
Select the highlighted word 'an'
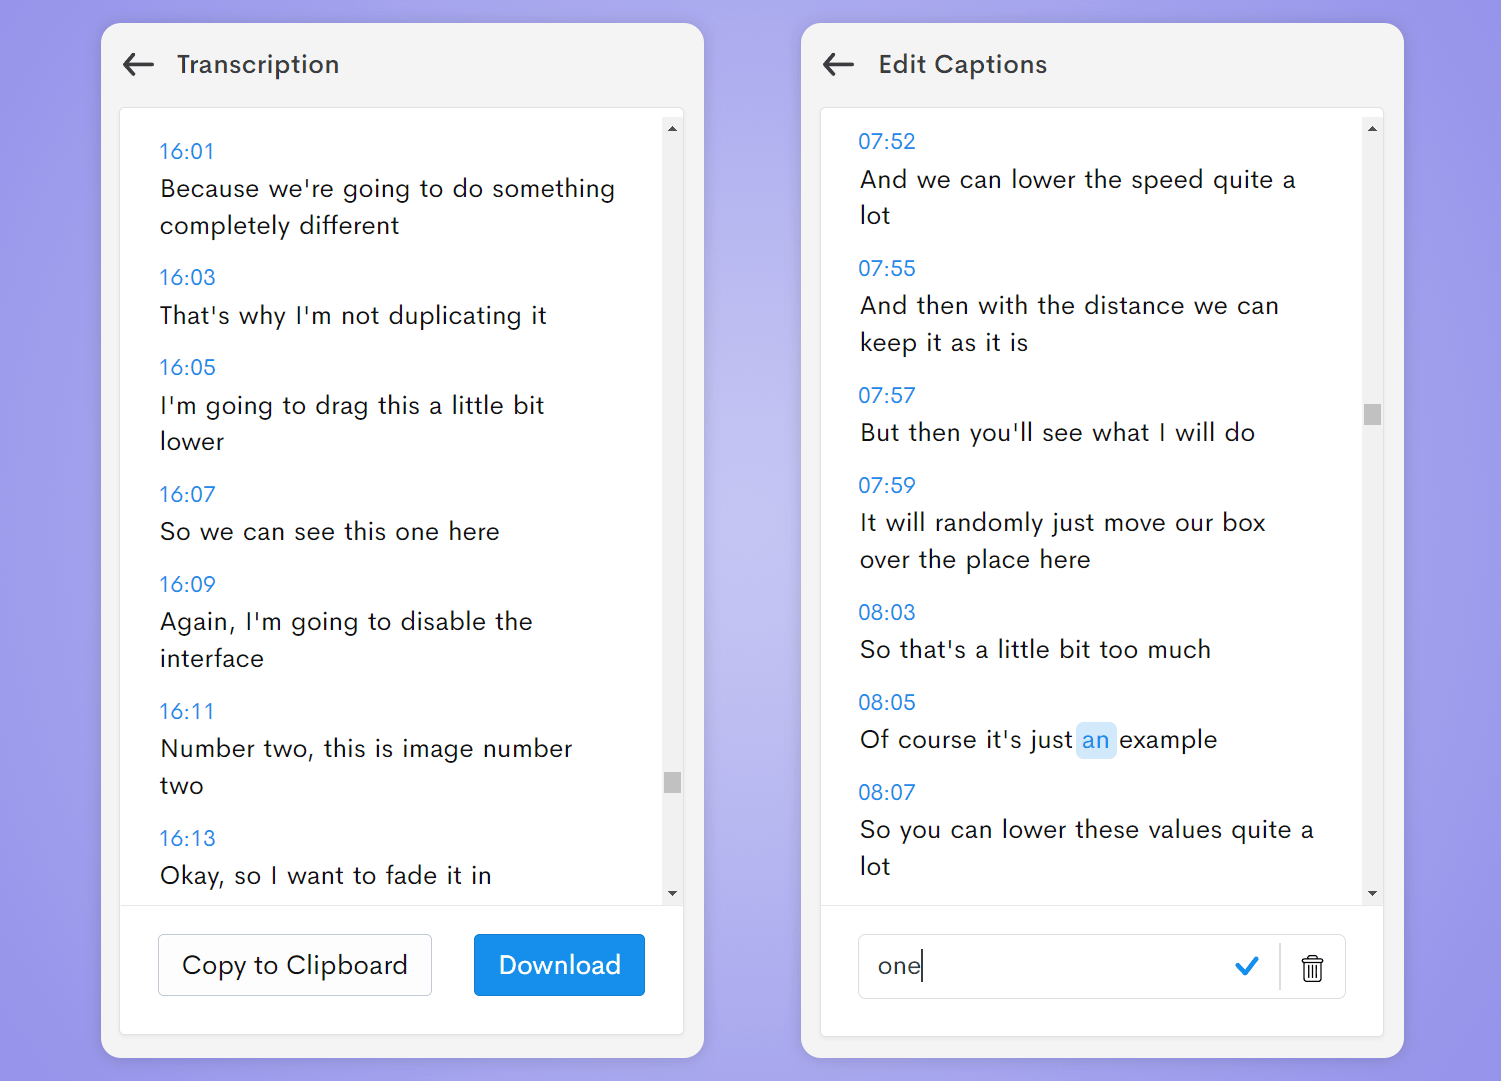1096,740
